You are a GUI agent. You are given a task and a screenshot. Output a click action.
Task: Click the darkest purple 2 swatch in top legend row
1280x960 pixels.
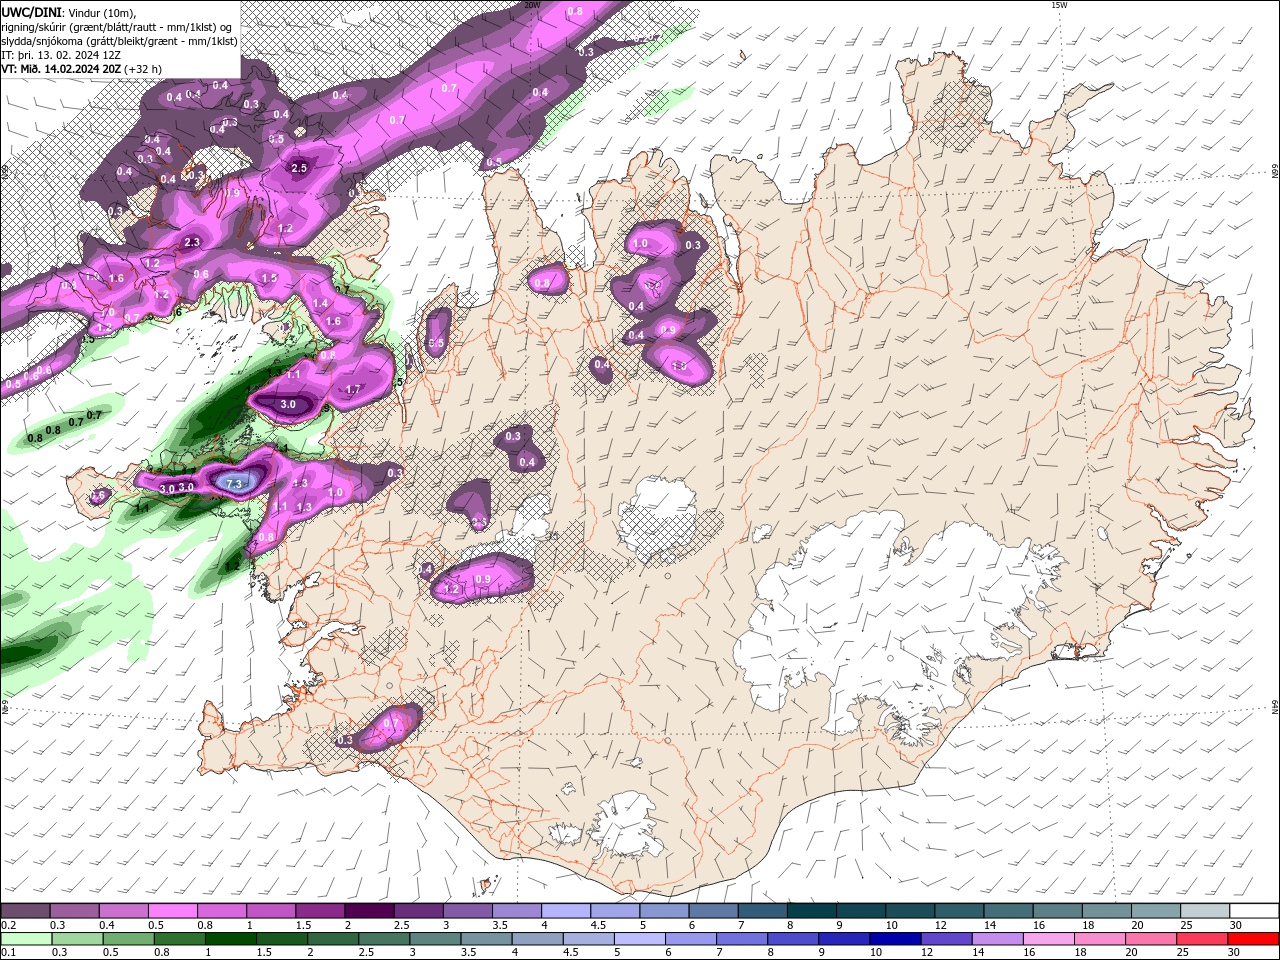pyautogui.click(x=368, y=911)
